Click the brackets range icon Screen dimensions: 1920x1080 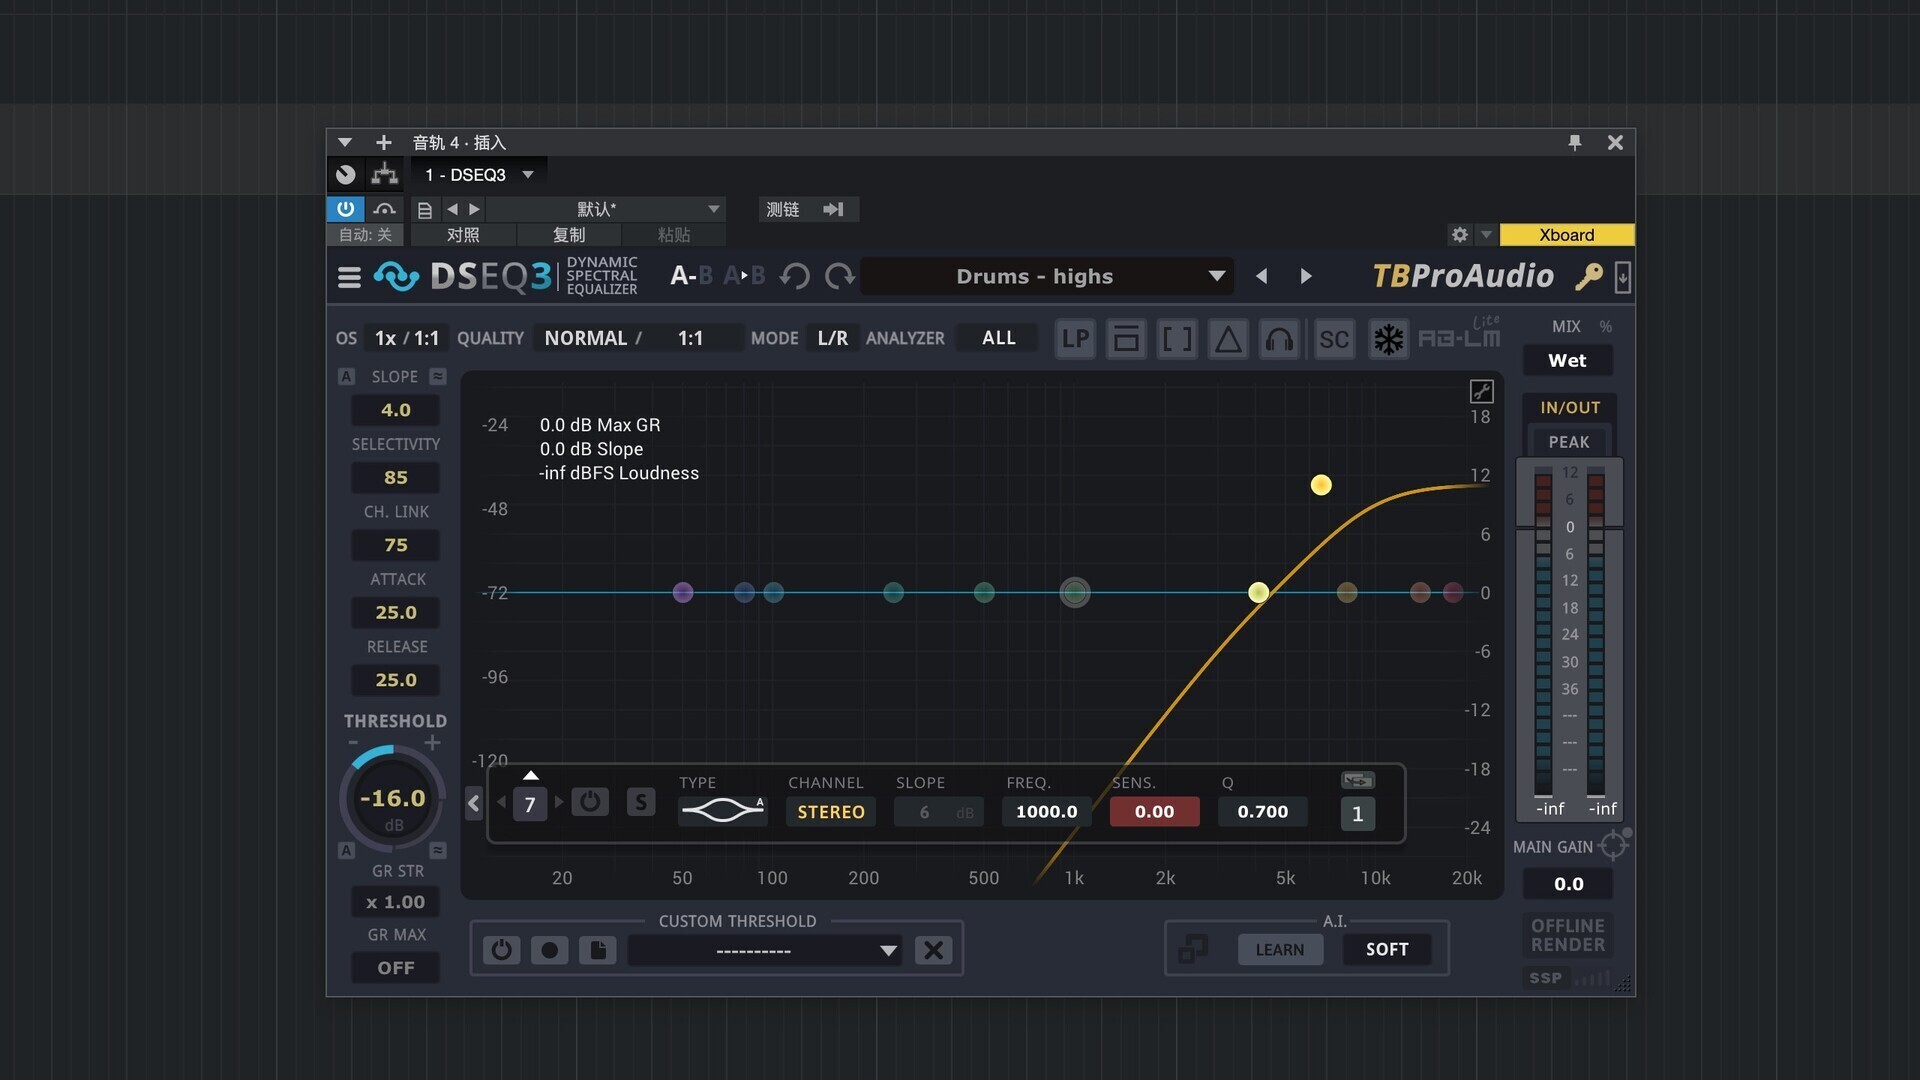pyautogui.click(x=1177, y=339)
